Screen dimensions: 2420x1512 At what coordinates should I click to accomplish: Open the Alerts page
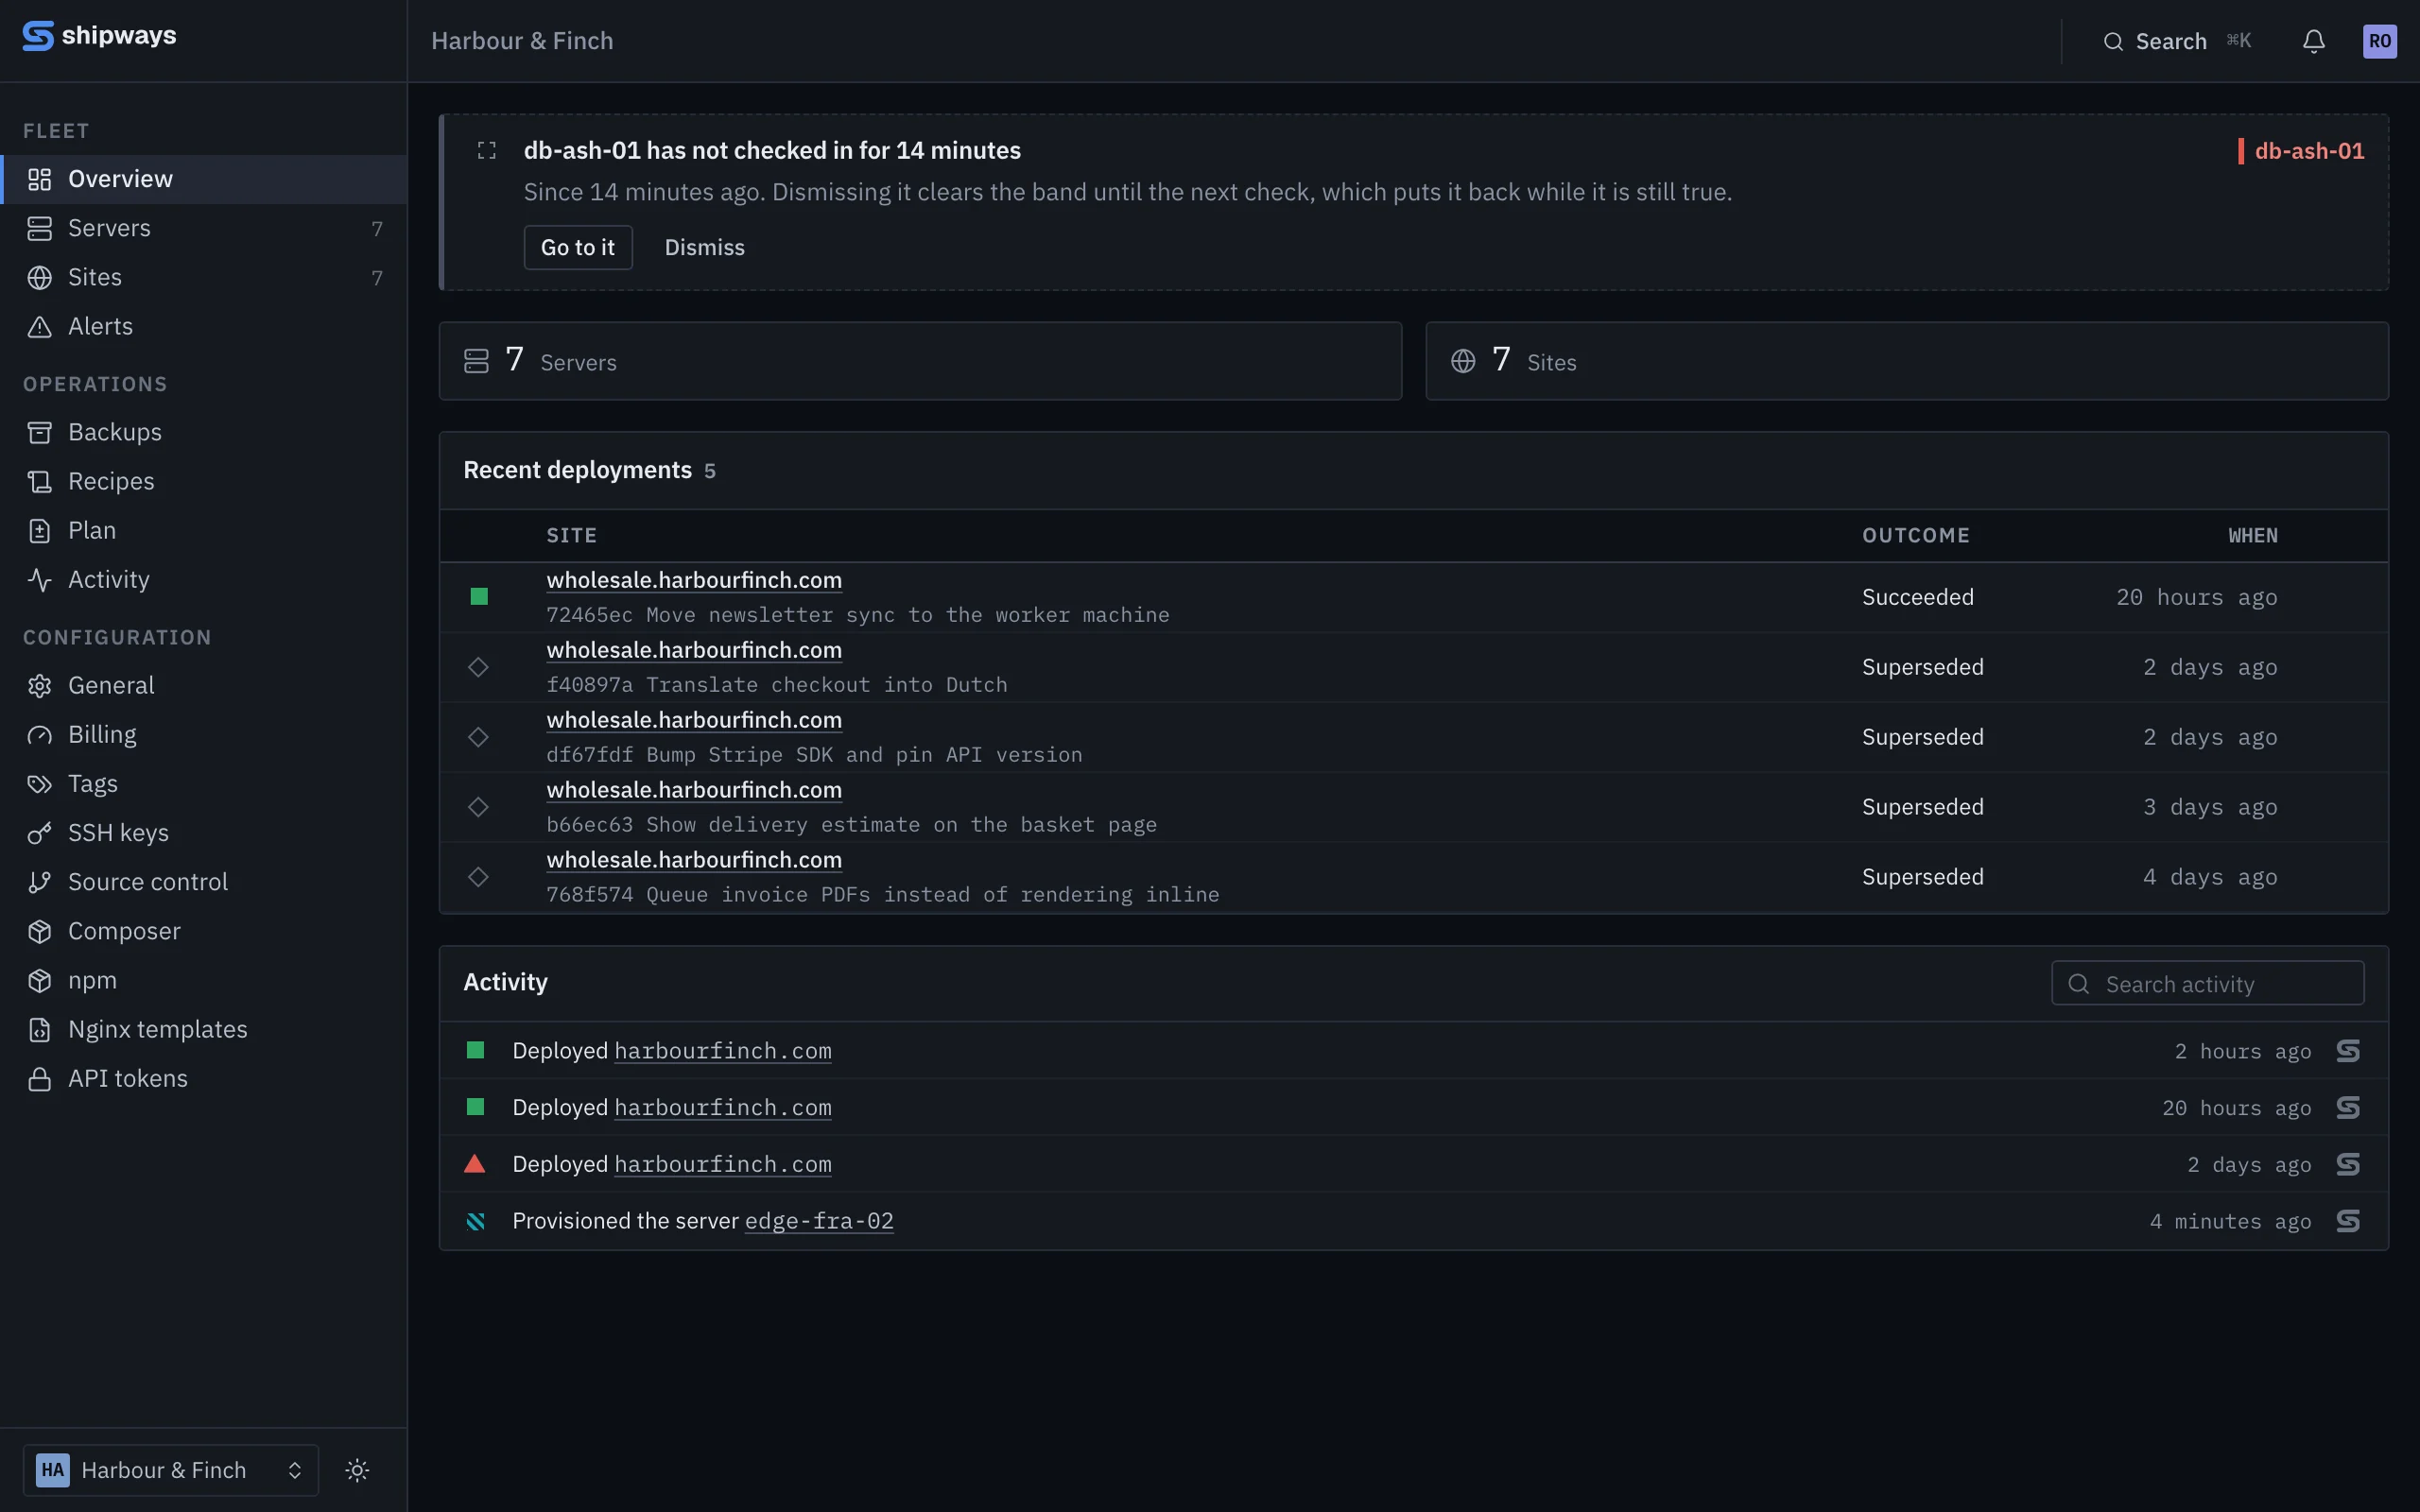[x=204, y=326]
